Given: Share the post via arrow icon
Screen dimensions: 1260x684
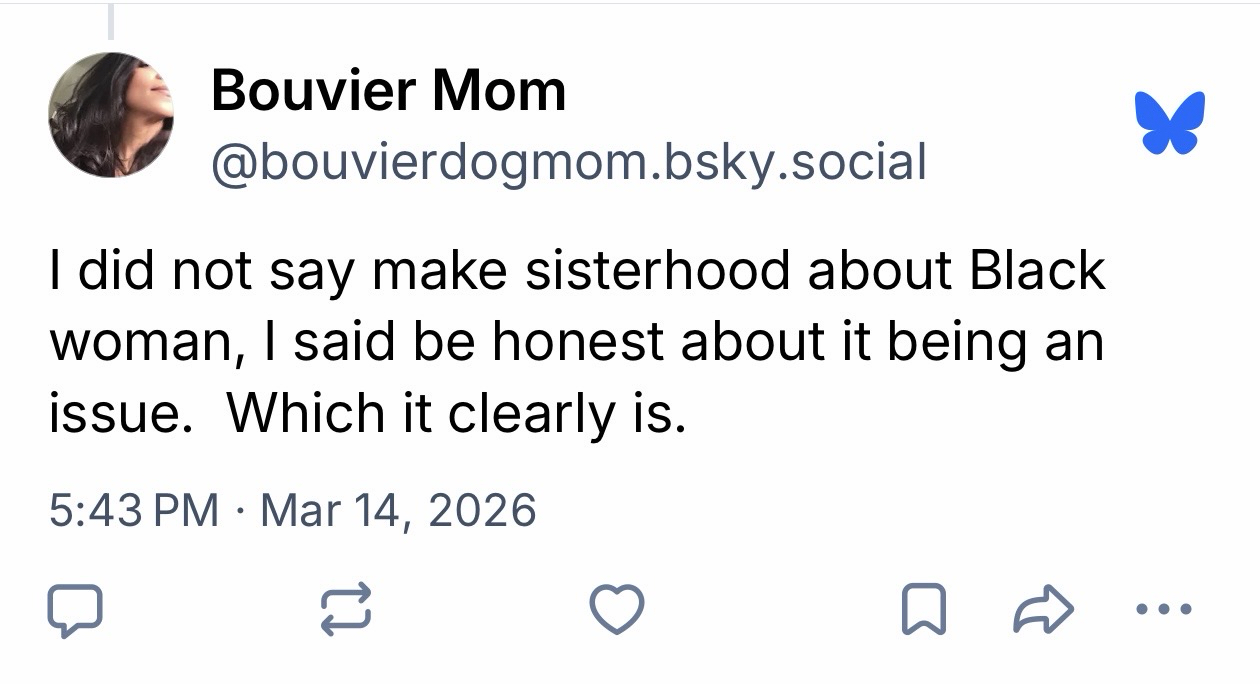Looking at the screenshot, I should (x=1041, y=609).
